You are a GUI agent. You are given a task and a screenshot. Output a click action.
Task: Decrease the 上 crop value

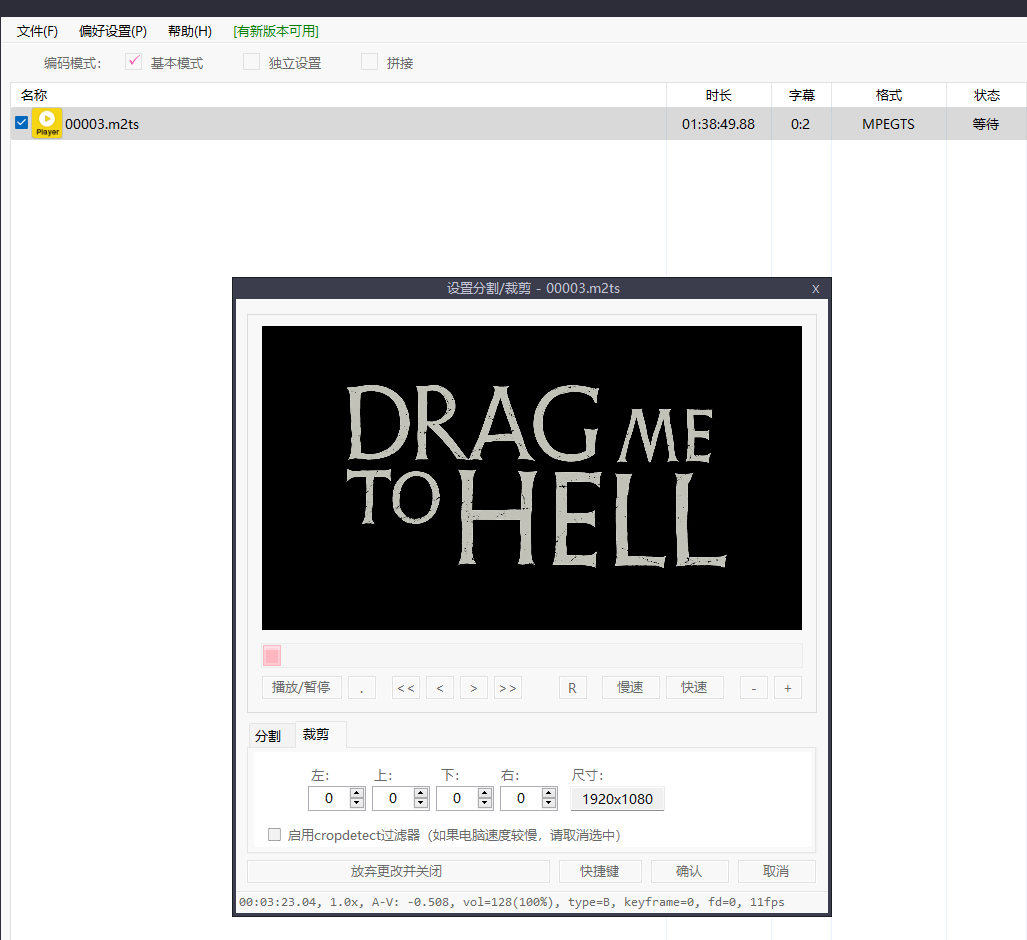(x=421, y=804)
